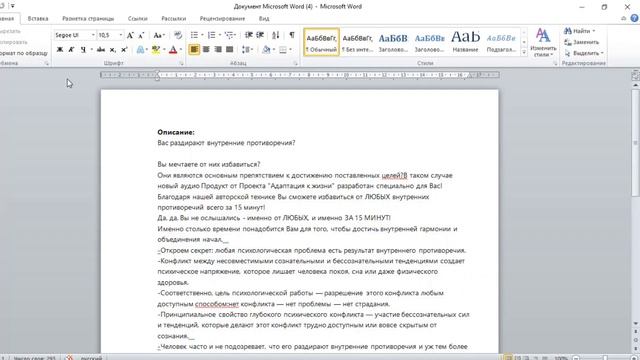Screen dimensions: 640x360
Task: Click the Grow Font icon
Action: 130,35
